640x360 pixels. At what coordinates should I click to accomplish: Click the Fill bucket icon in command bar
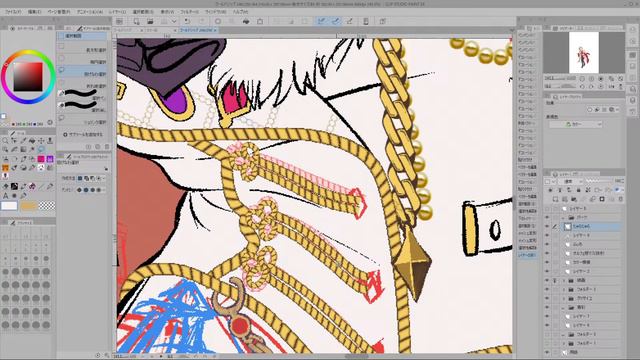[246, 21]
